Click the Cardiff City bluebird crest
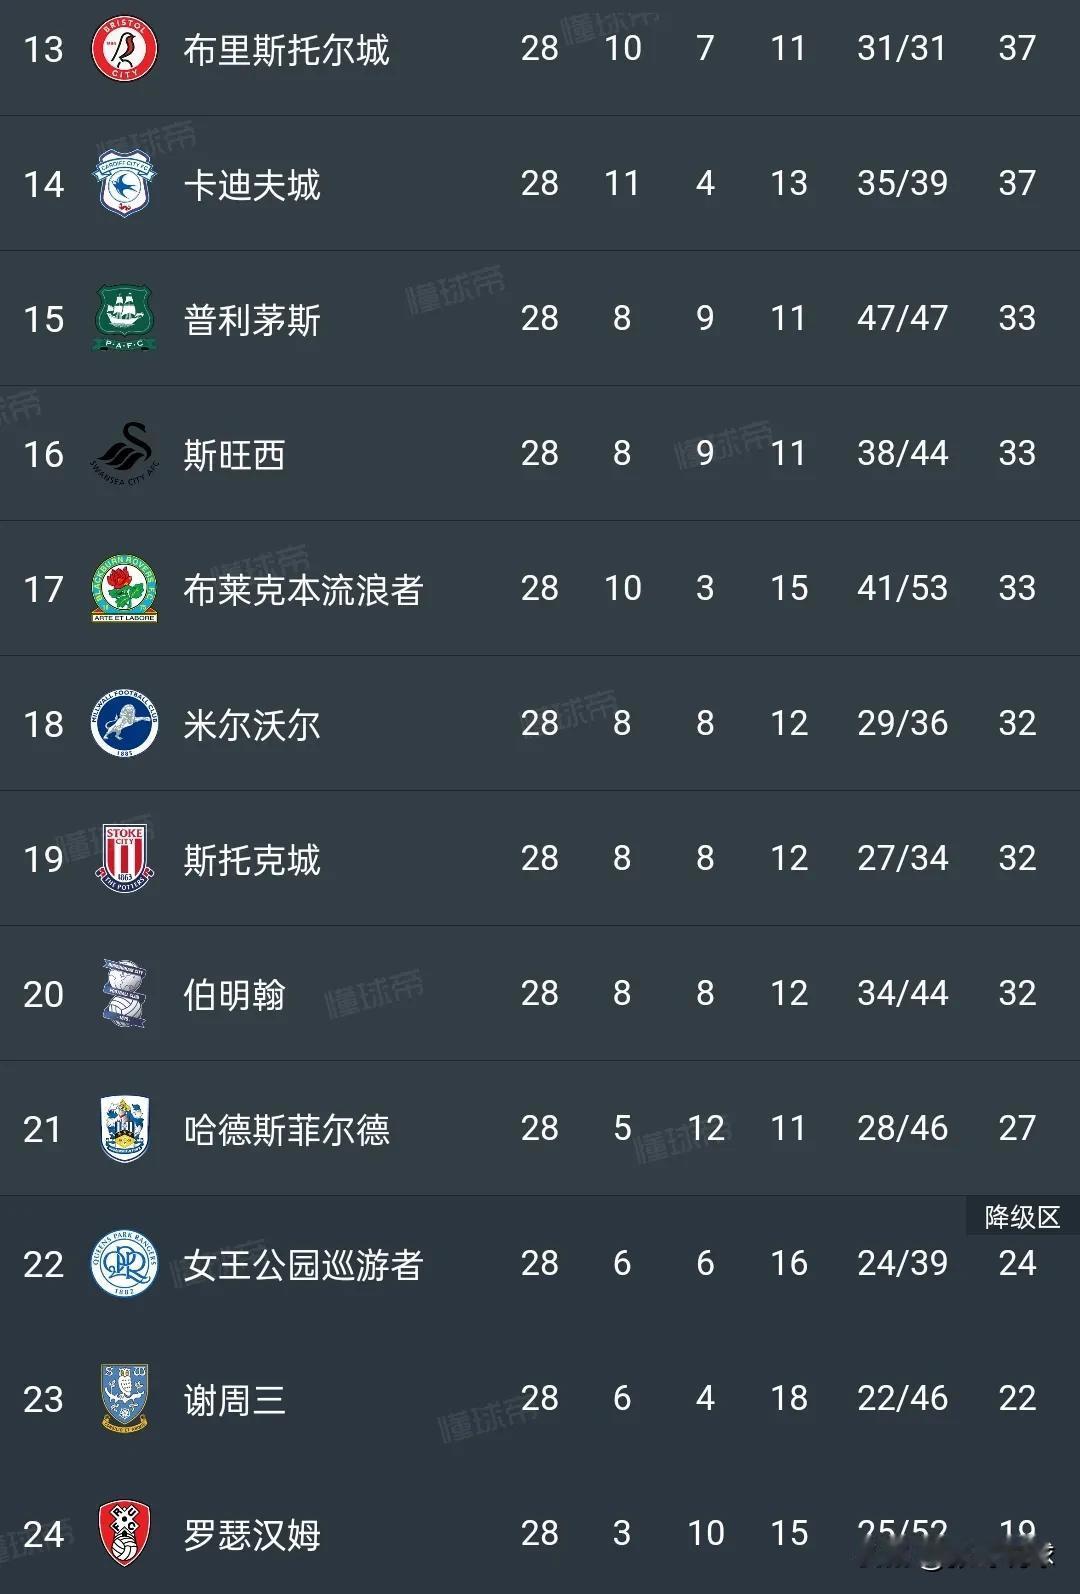This screenshot has height=1594, width=1080. click(x=124, y=184)
